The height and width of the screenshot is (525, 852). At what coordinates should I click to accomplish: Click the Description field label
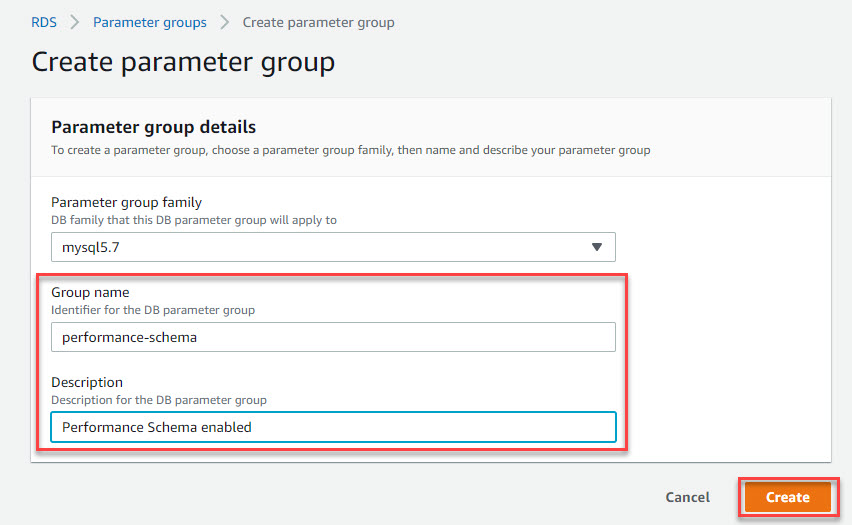(x=87, y=382)
